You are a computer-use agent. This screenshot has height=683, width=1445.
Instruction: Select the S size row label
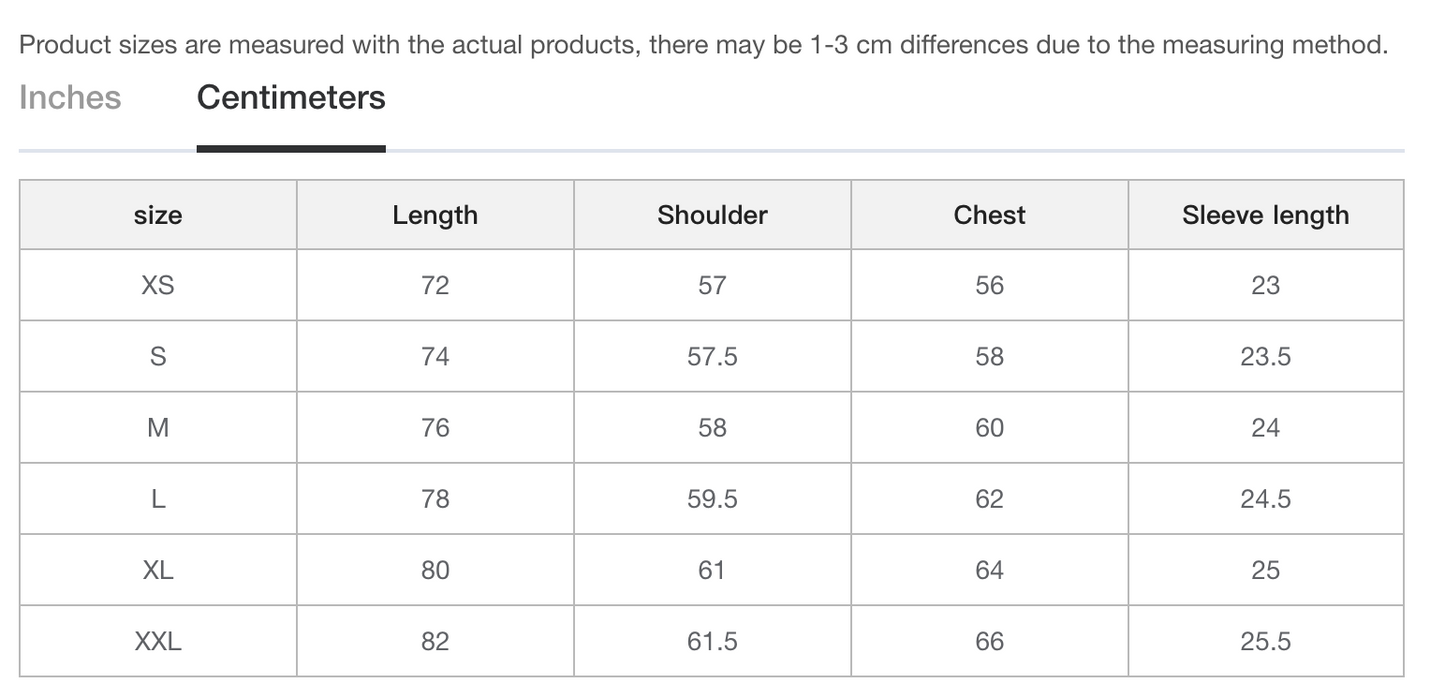click(158, 356)
